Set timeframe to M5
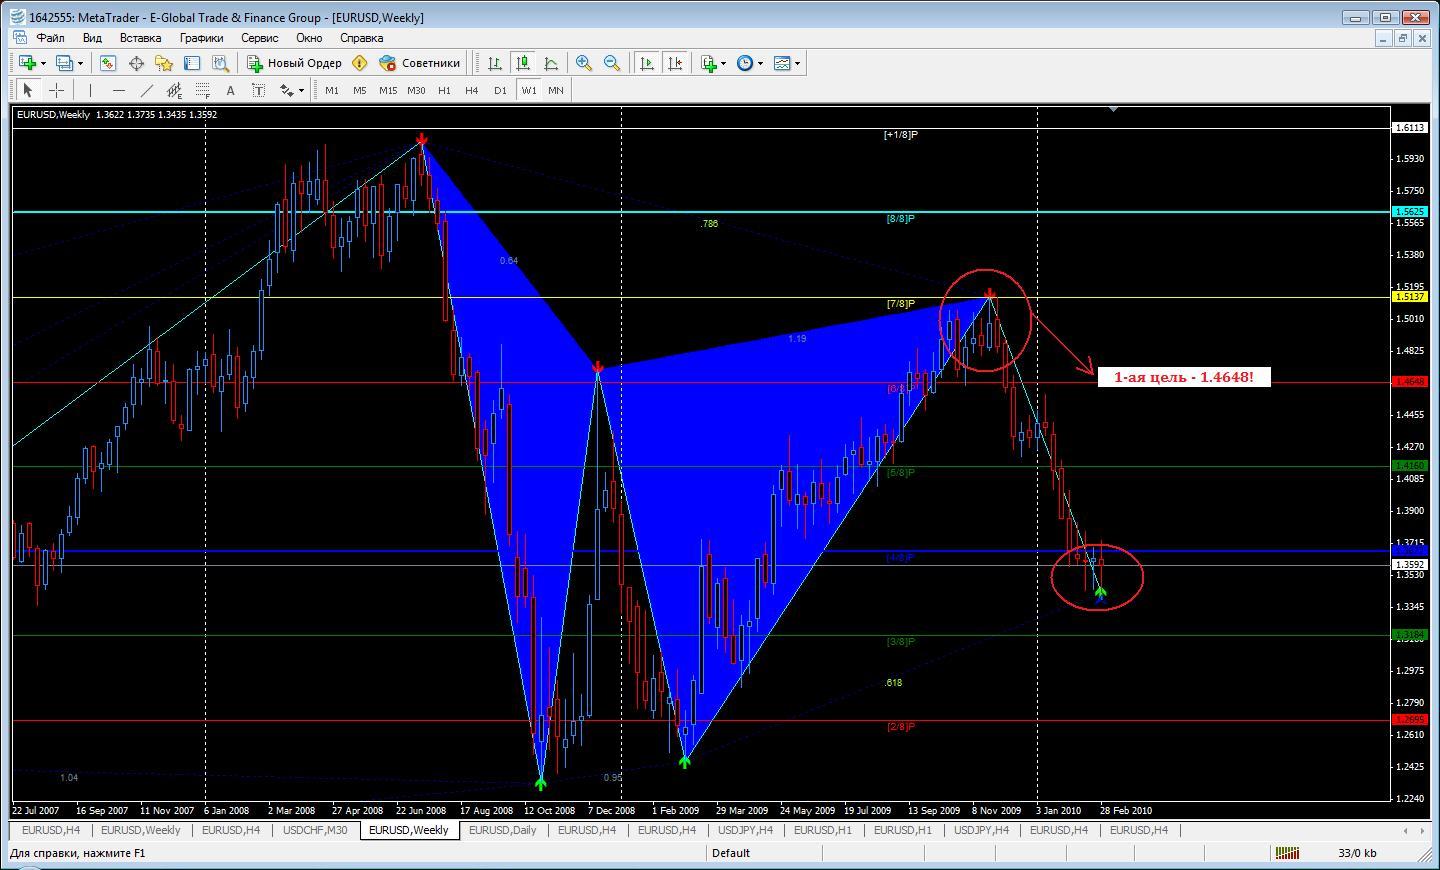Image resolution: width=1440 pixels, height=870 pixels. click(x=360, y=90)
